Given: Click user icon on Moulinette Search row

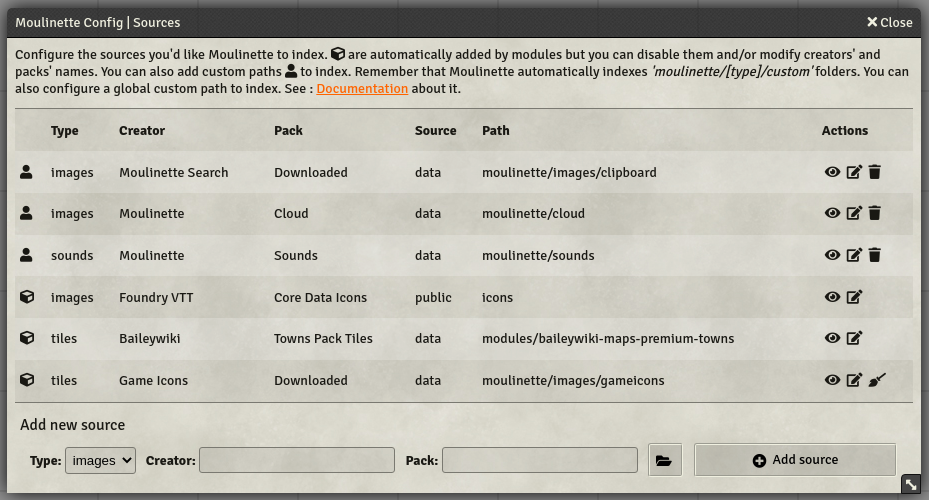Looking at the screenshot, I should pos(26,172).
